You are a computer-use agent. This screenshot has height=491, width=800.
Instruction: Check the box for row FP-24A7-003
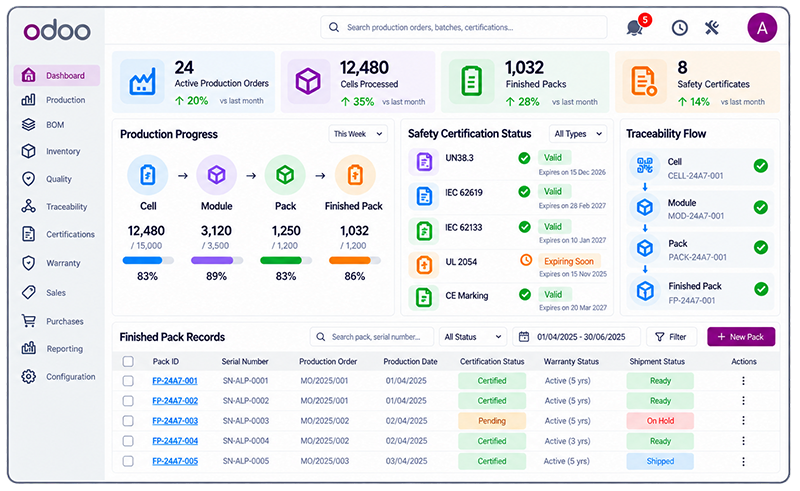tap(128, 421)
